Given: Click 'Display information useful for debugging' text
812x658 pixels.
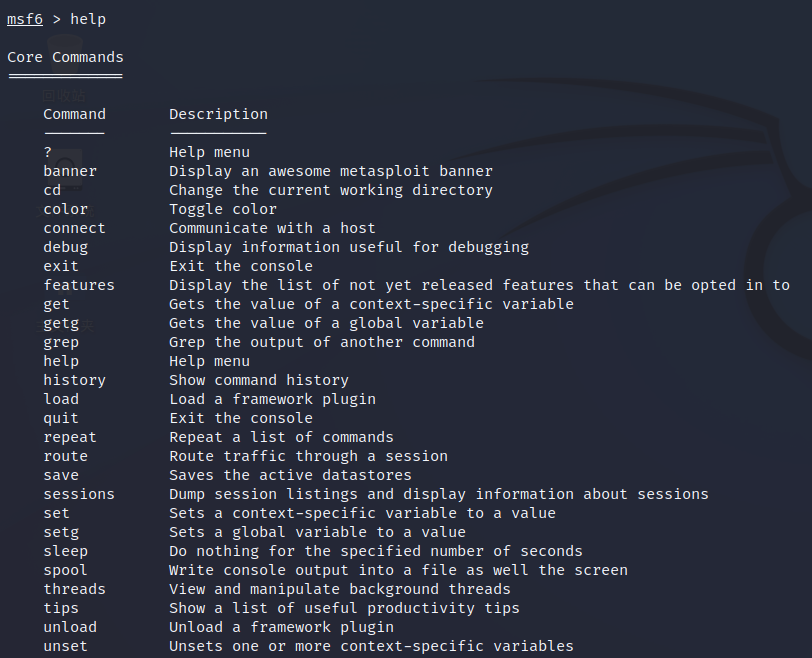Looking at the screenshot, I should (349, 247).
